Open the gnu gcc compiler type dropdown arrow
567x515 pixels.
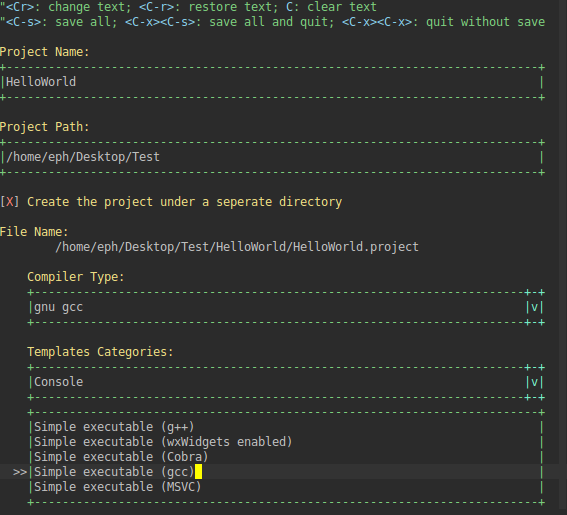[534, 307]
